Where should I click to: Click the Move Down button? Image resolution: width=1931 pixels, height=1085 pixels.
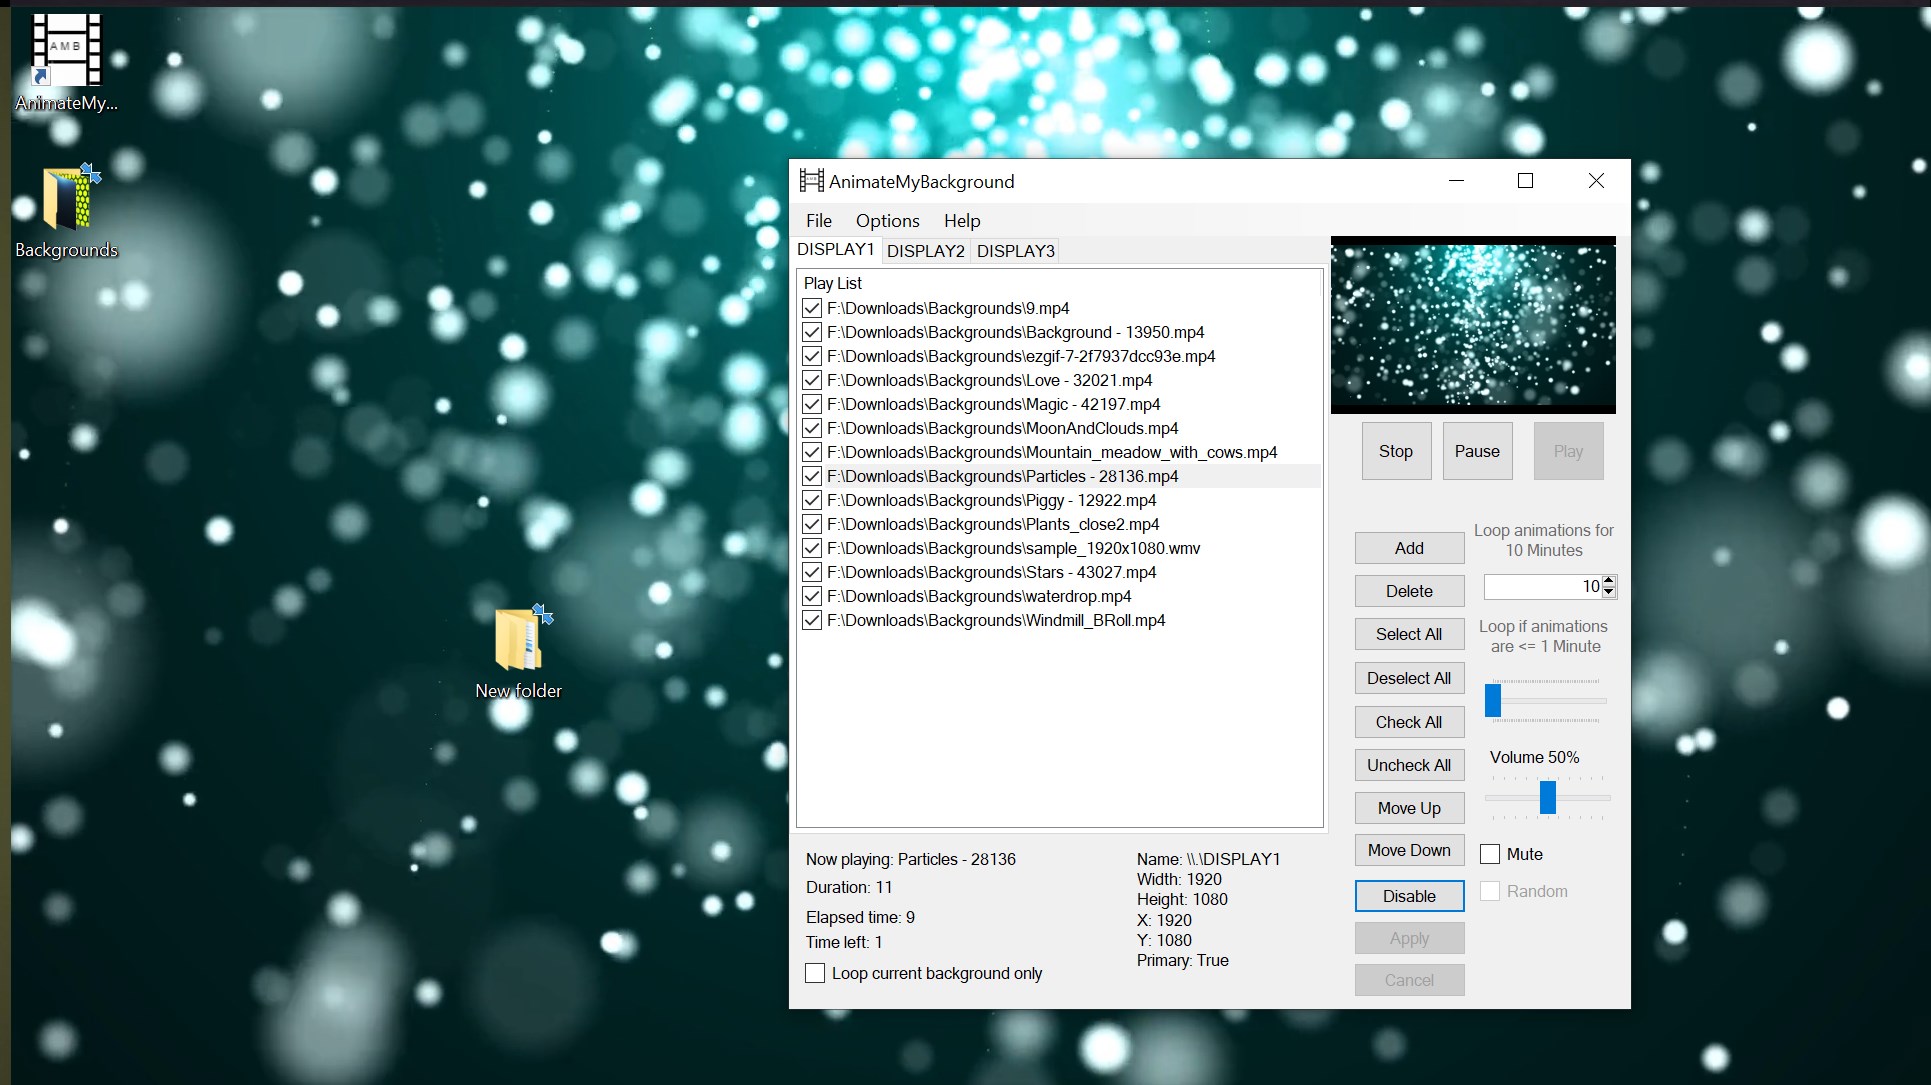(1408, 850)
